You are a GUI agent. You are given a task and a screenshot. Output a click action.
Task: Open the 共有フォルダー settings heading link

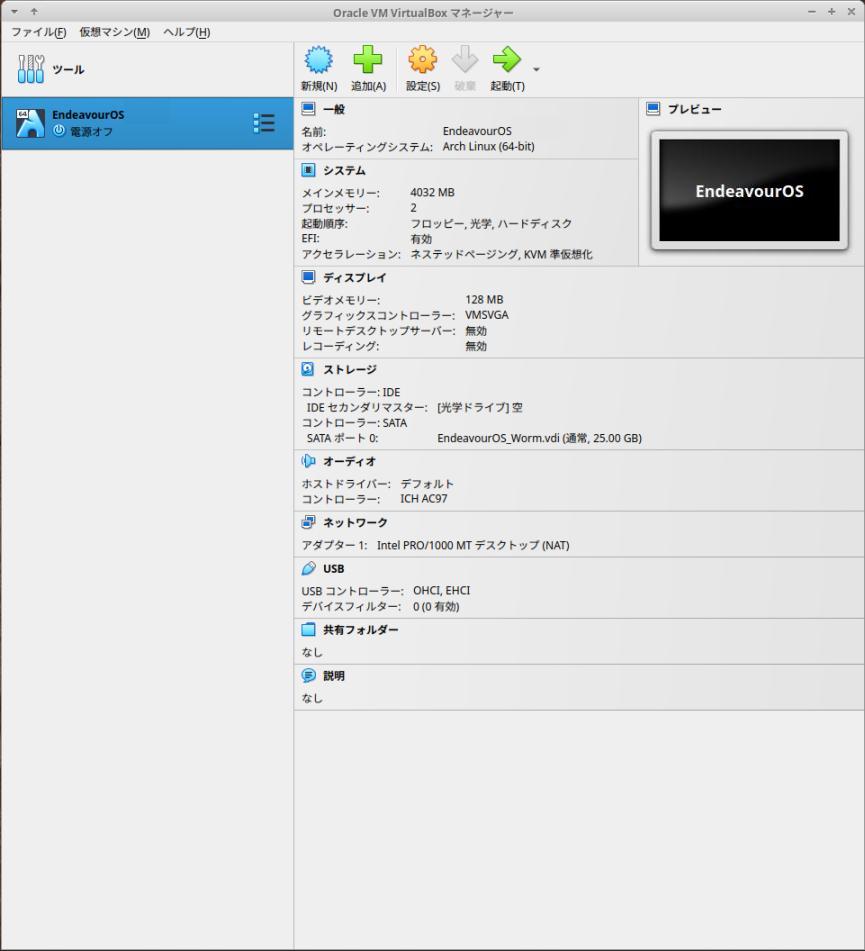pyautogui.click(x=361, y=630)
